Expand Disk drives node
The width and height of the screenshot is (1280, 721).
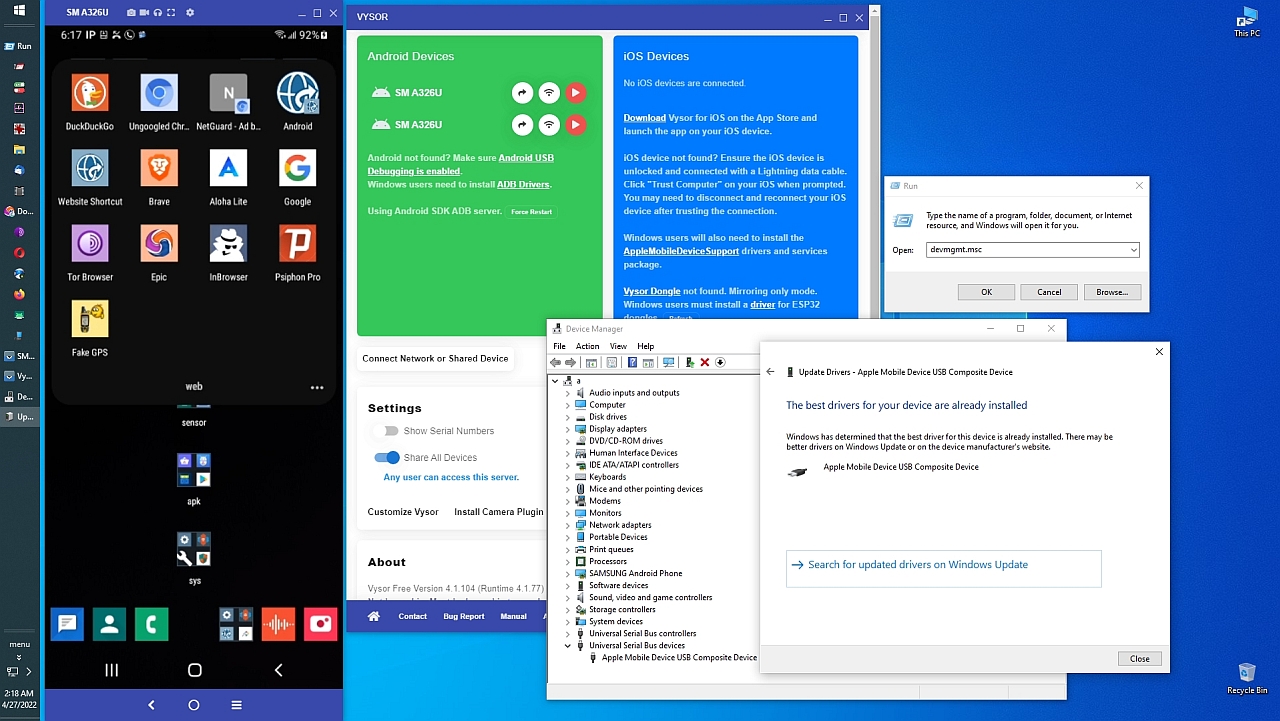[x=567, y=417]
